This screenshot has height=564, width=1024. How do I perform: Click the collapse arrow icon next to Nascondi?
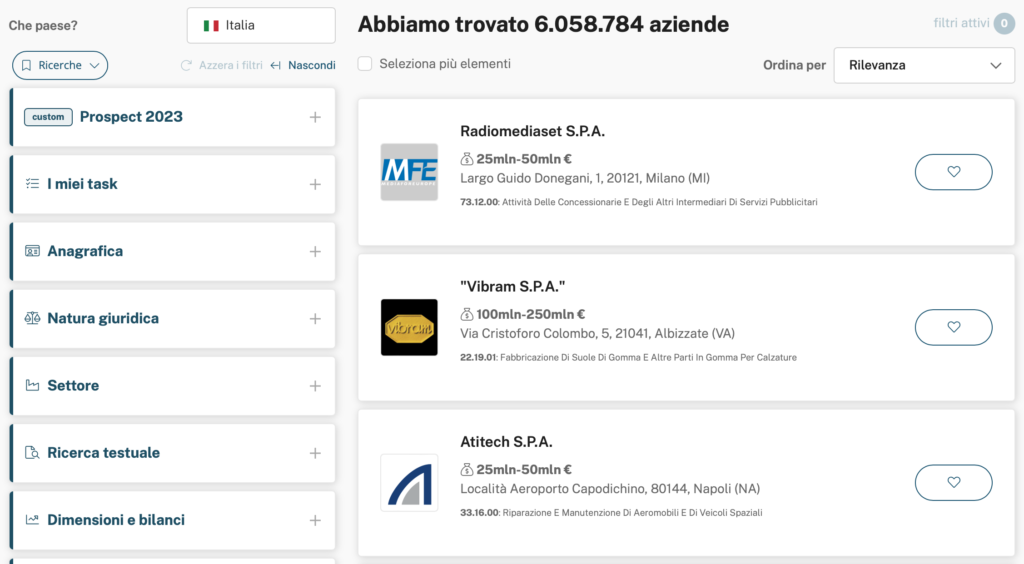pos(276,65)
